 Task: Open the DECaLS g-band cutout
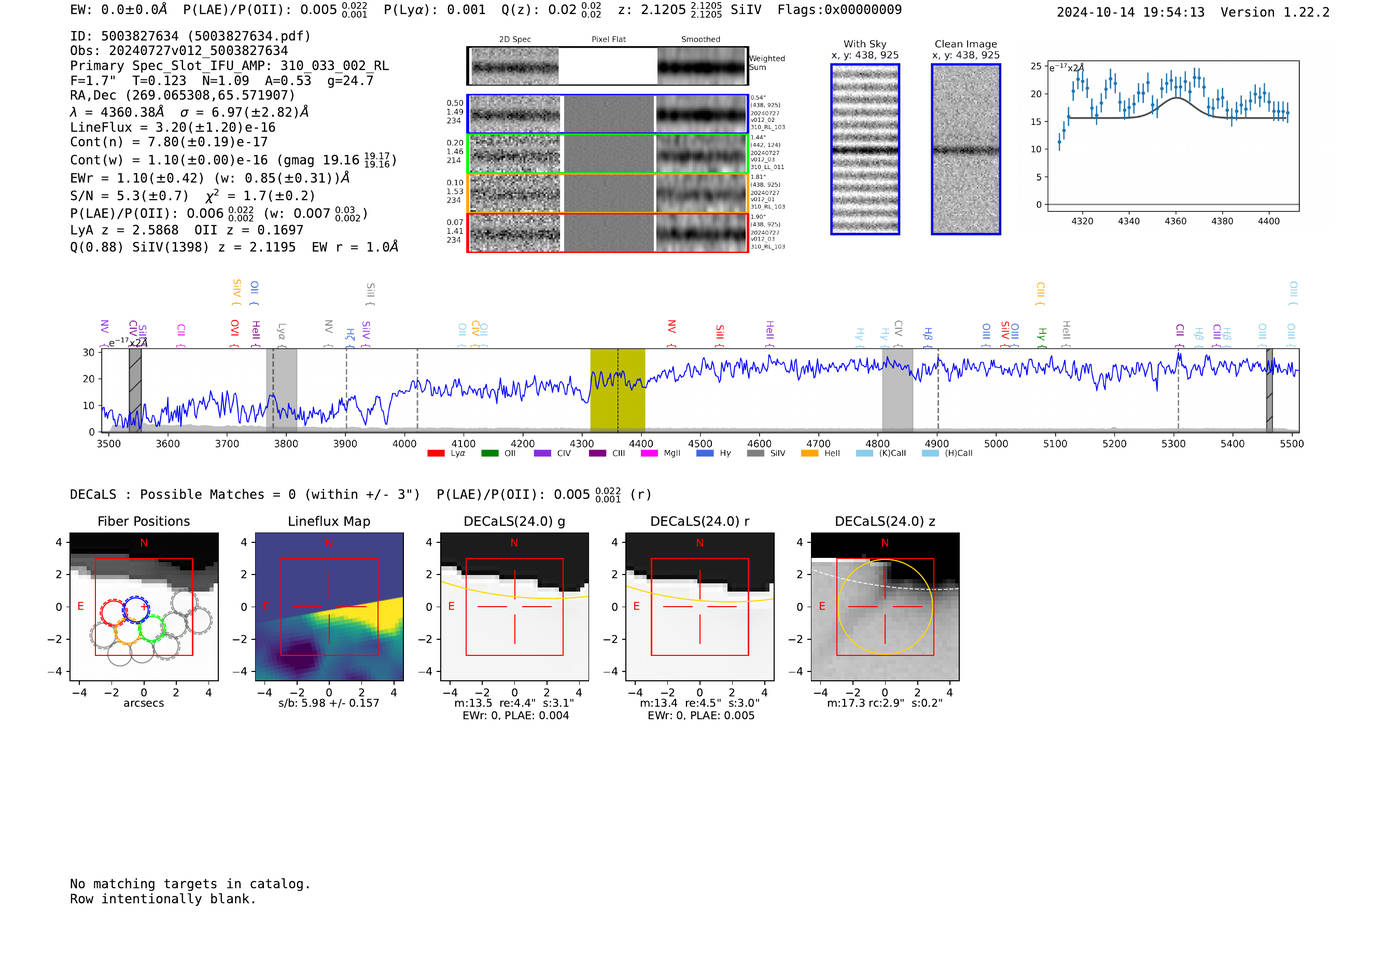[x=515, y=607]
